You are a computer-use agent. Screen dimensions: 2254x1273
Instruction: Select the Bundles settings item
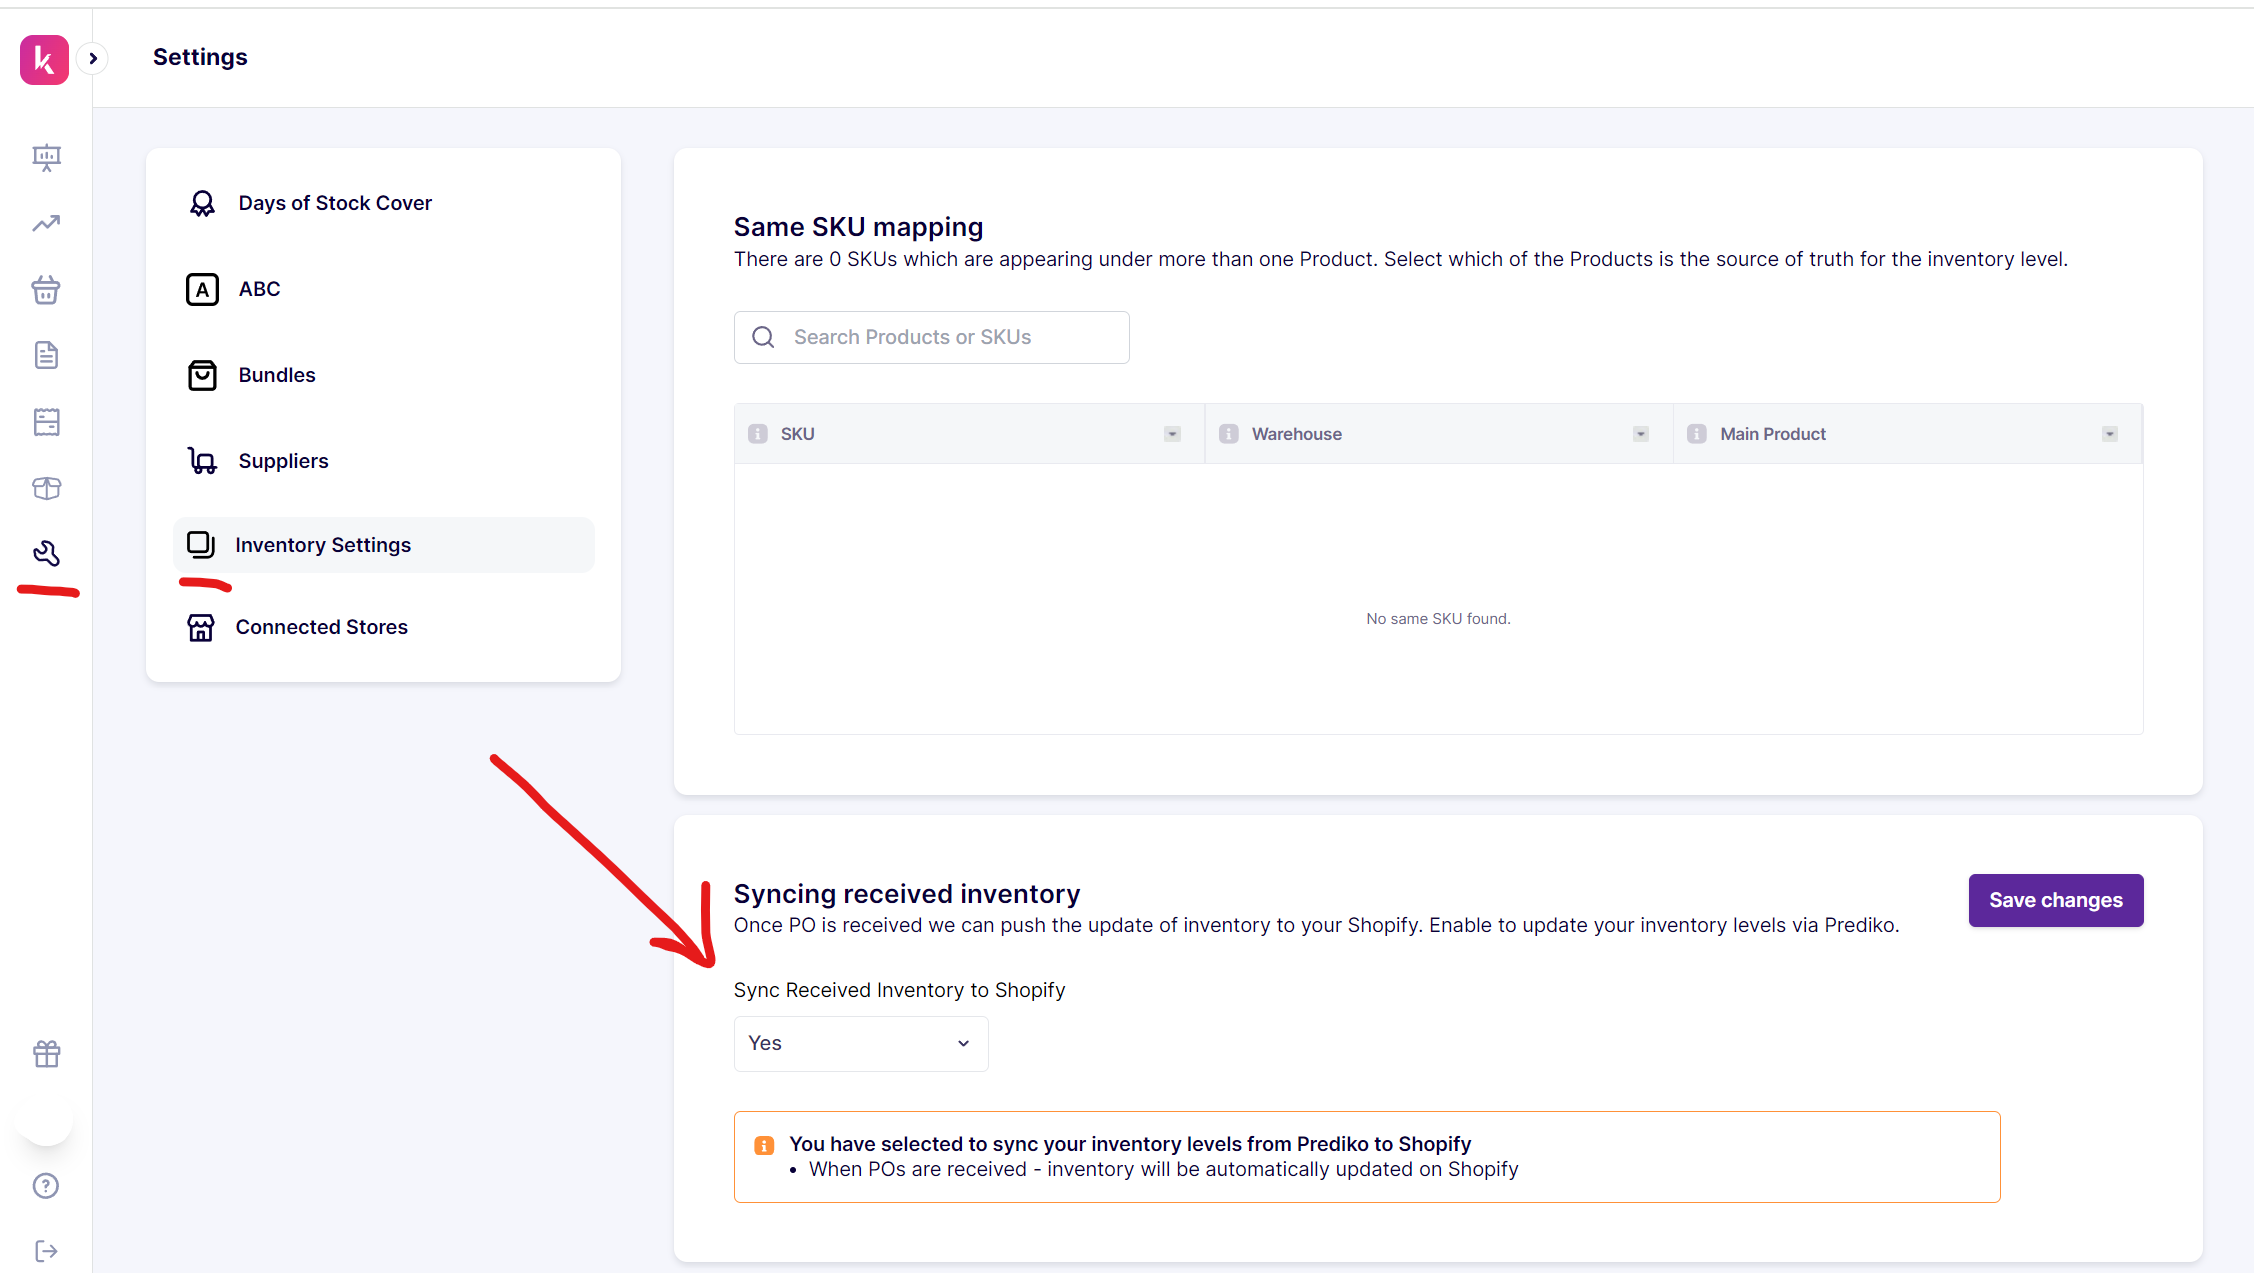point(276,375)
